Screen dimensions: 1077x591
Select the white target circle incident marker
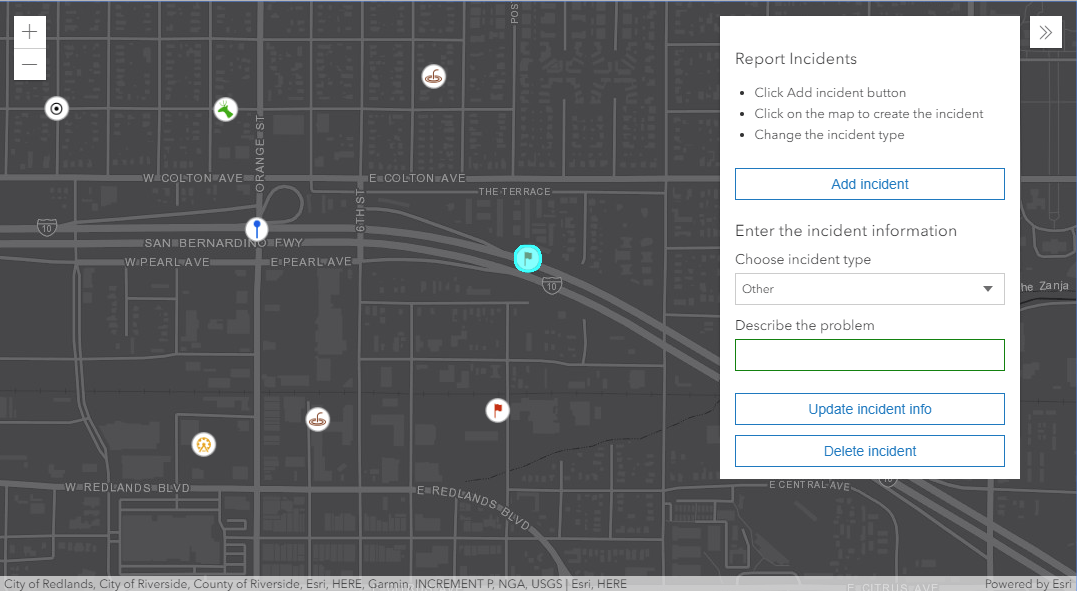tap(56, 109)
